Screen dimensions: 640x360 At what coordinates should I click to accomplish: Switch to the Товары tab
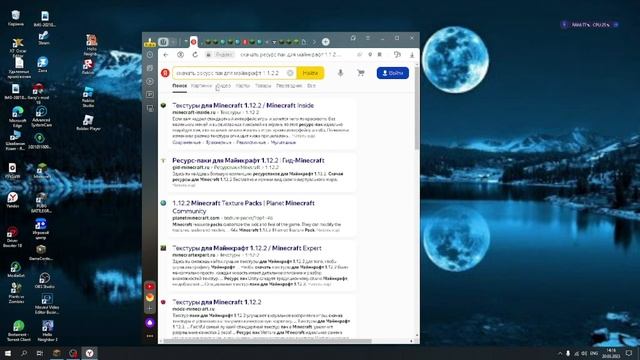[263, 86]
